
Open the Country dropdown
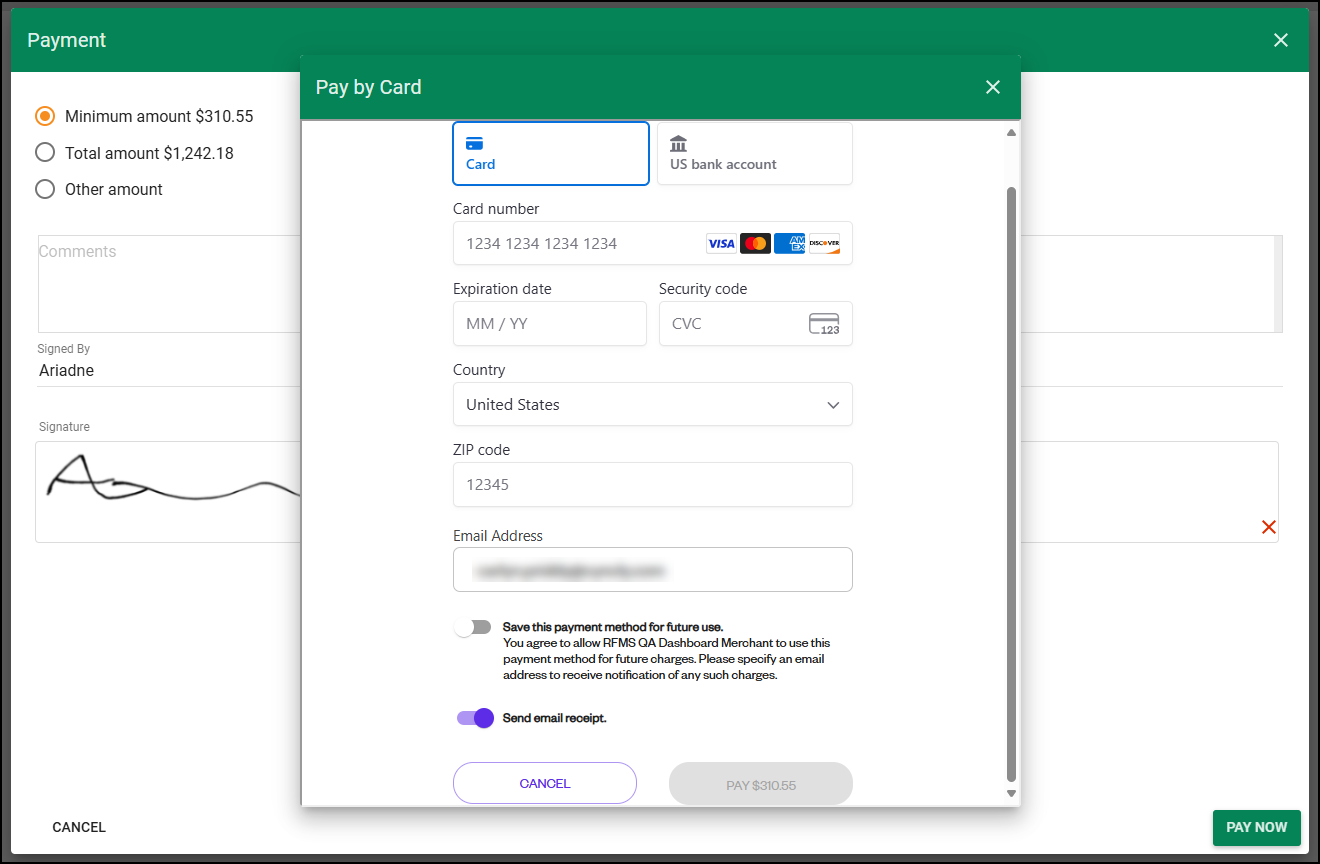point(652,405)
